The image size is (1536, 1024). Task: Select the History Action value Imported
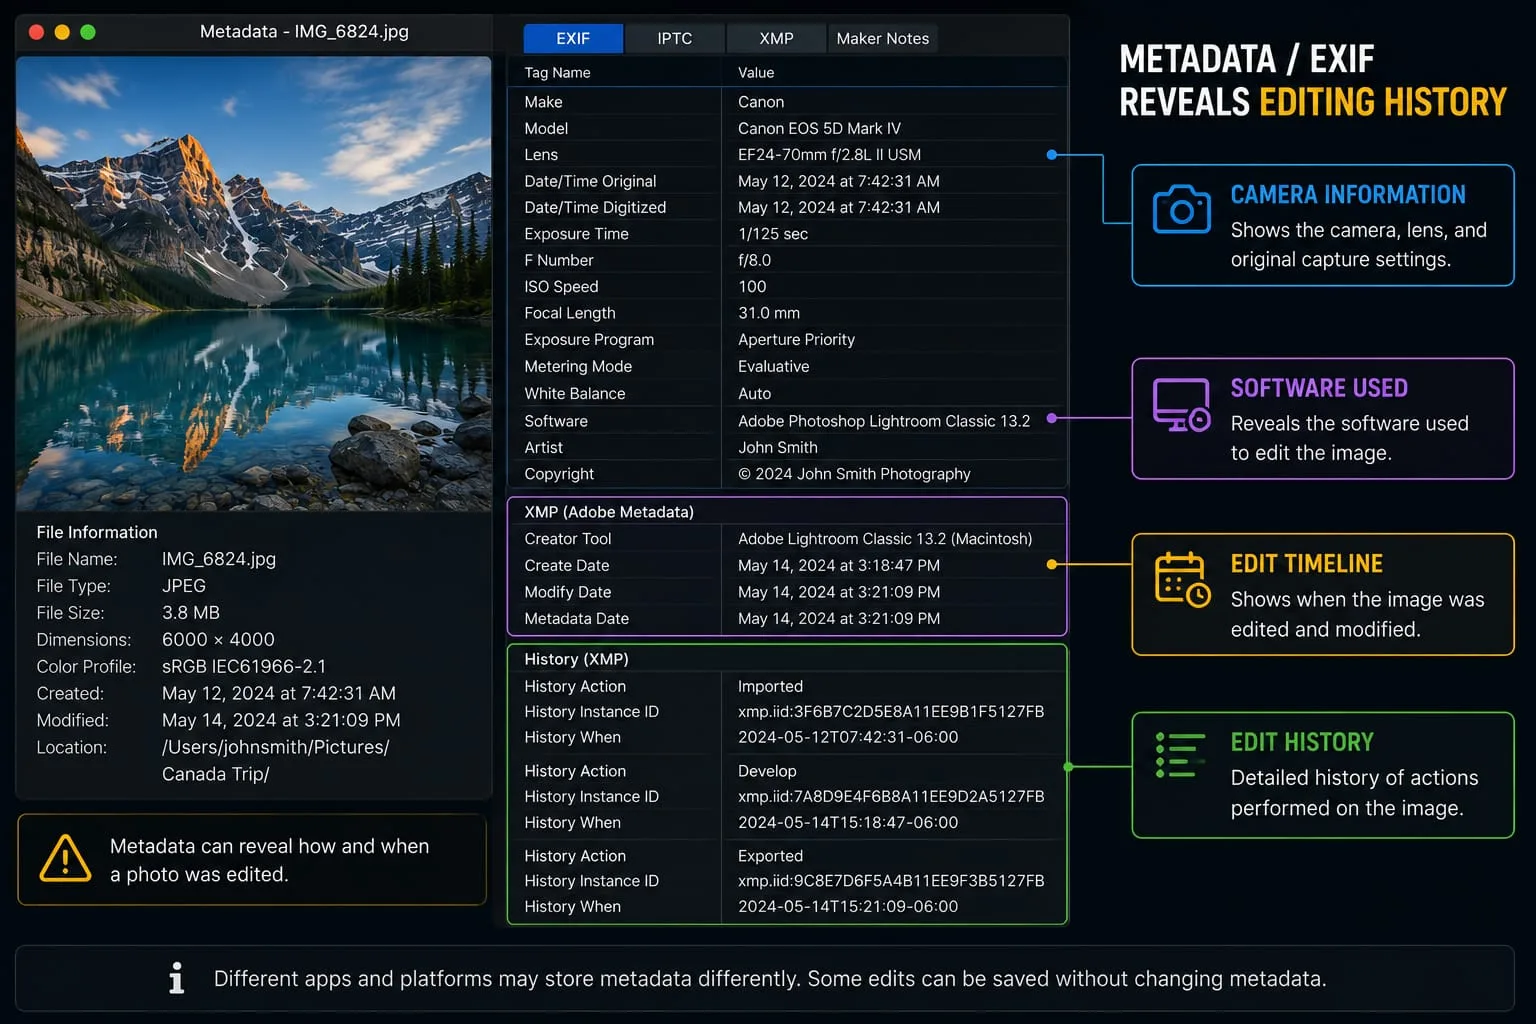click(x=770, y=686)
